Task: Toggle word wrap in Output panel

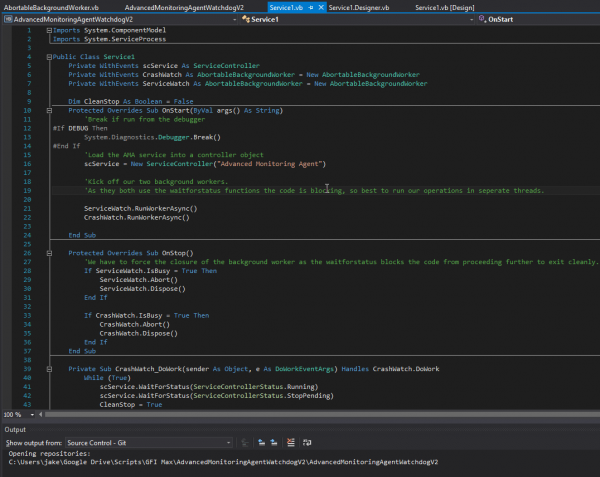Action: [308, 441]
